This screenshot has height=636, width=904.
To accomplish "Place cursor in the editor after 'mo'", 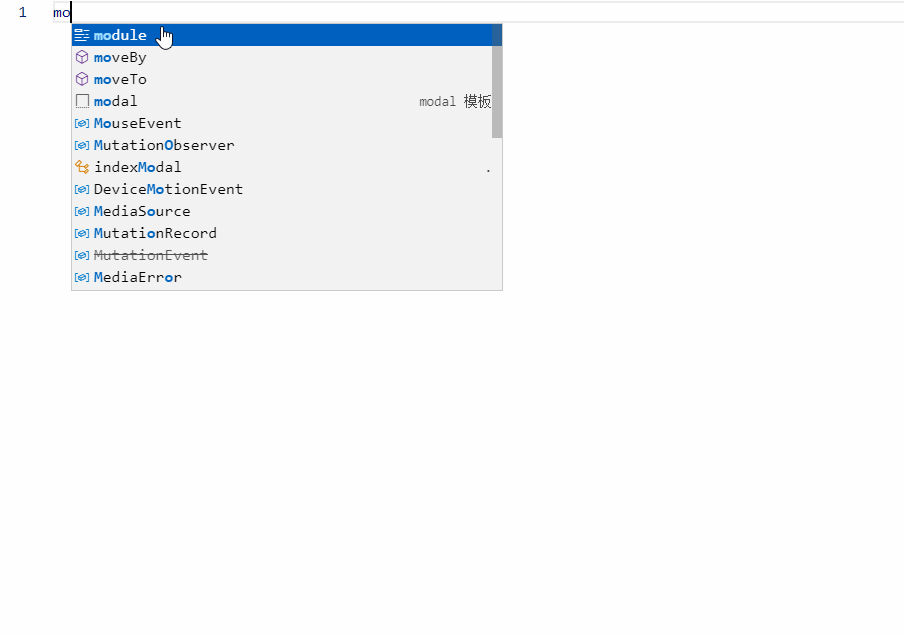I will click(x=71, y=12).
